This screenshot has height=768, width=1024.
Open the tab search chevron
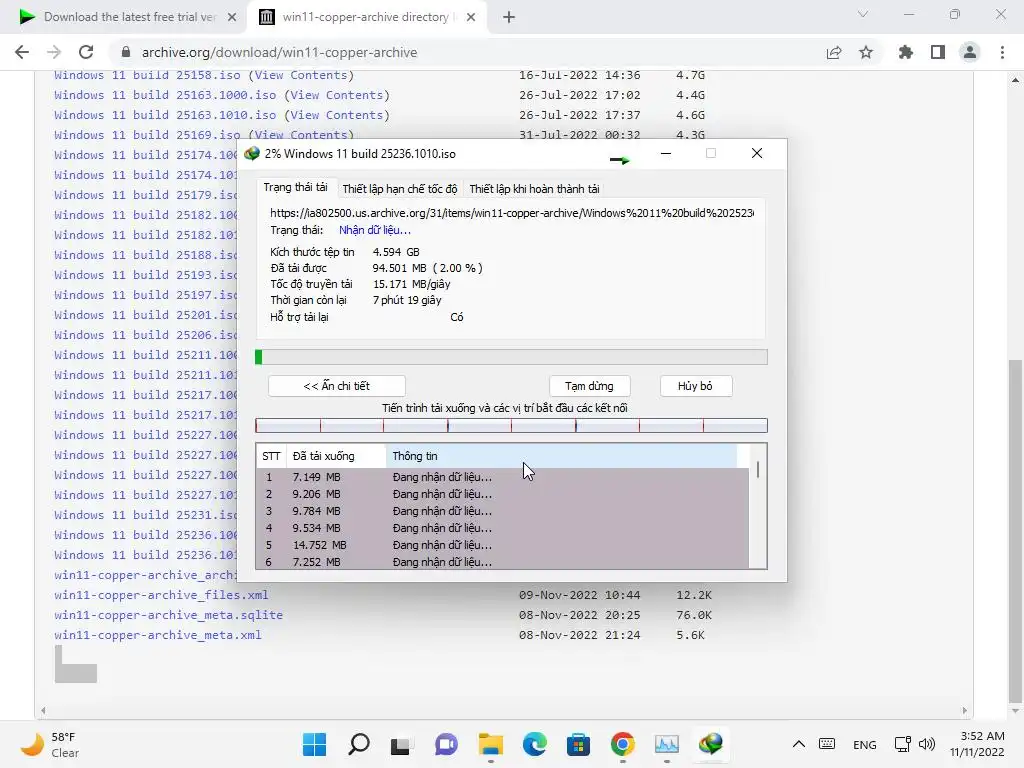[863, 14]
